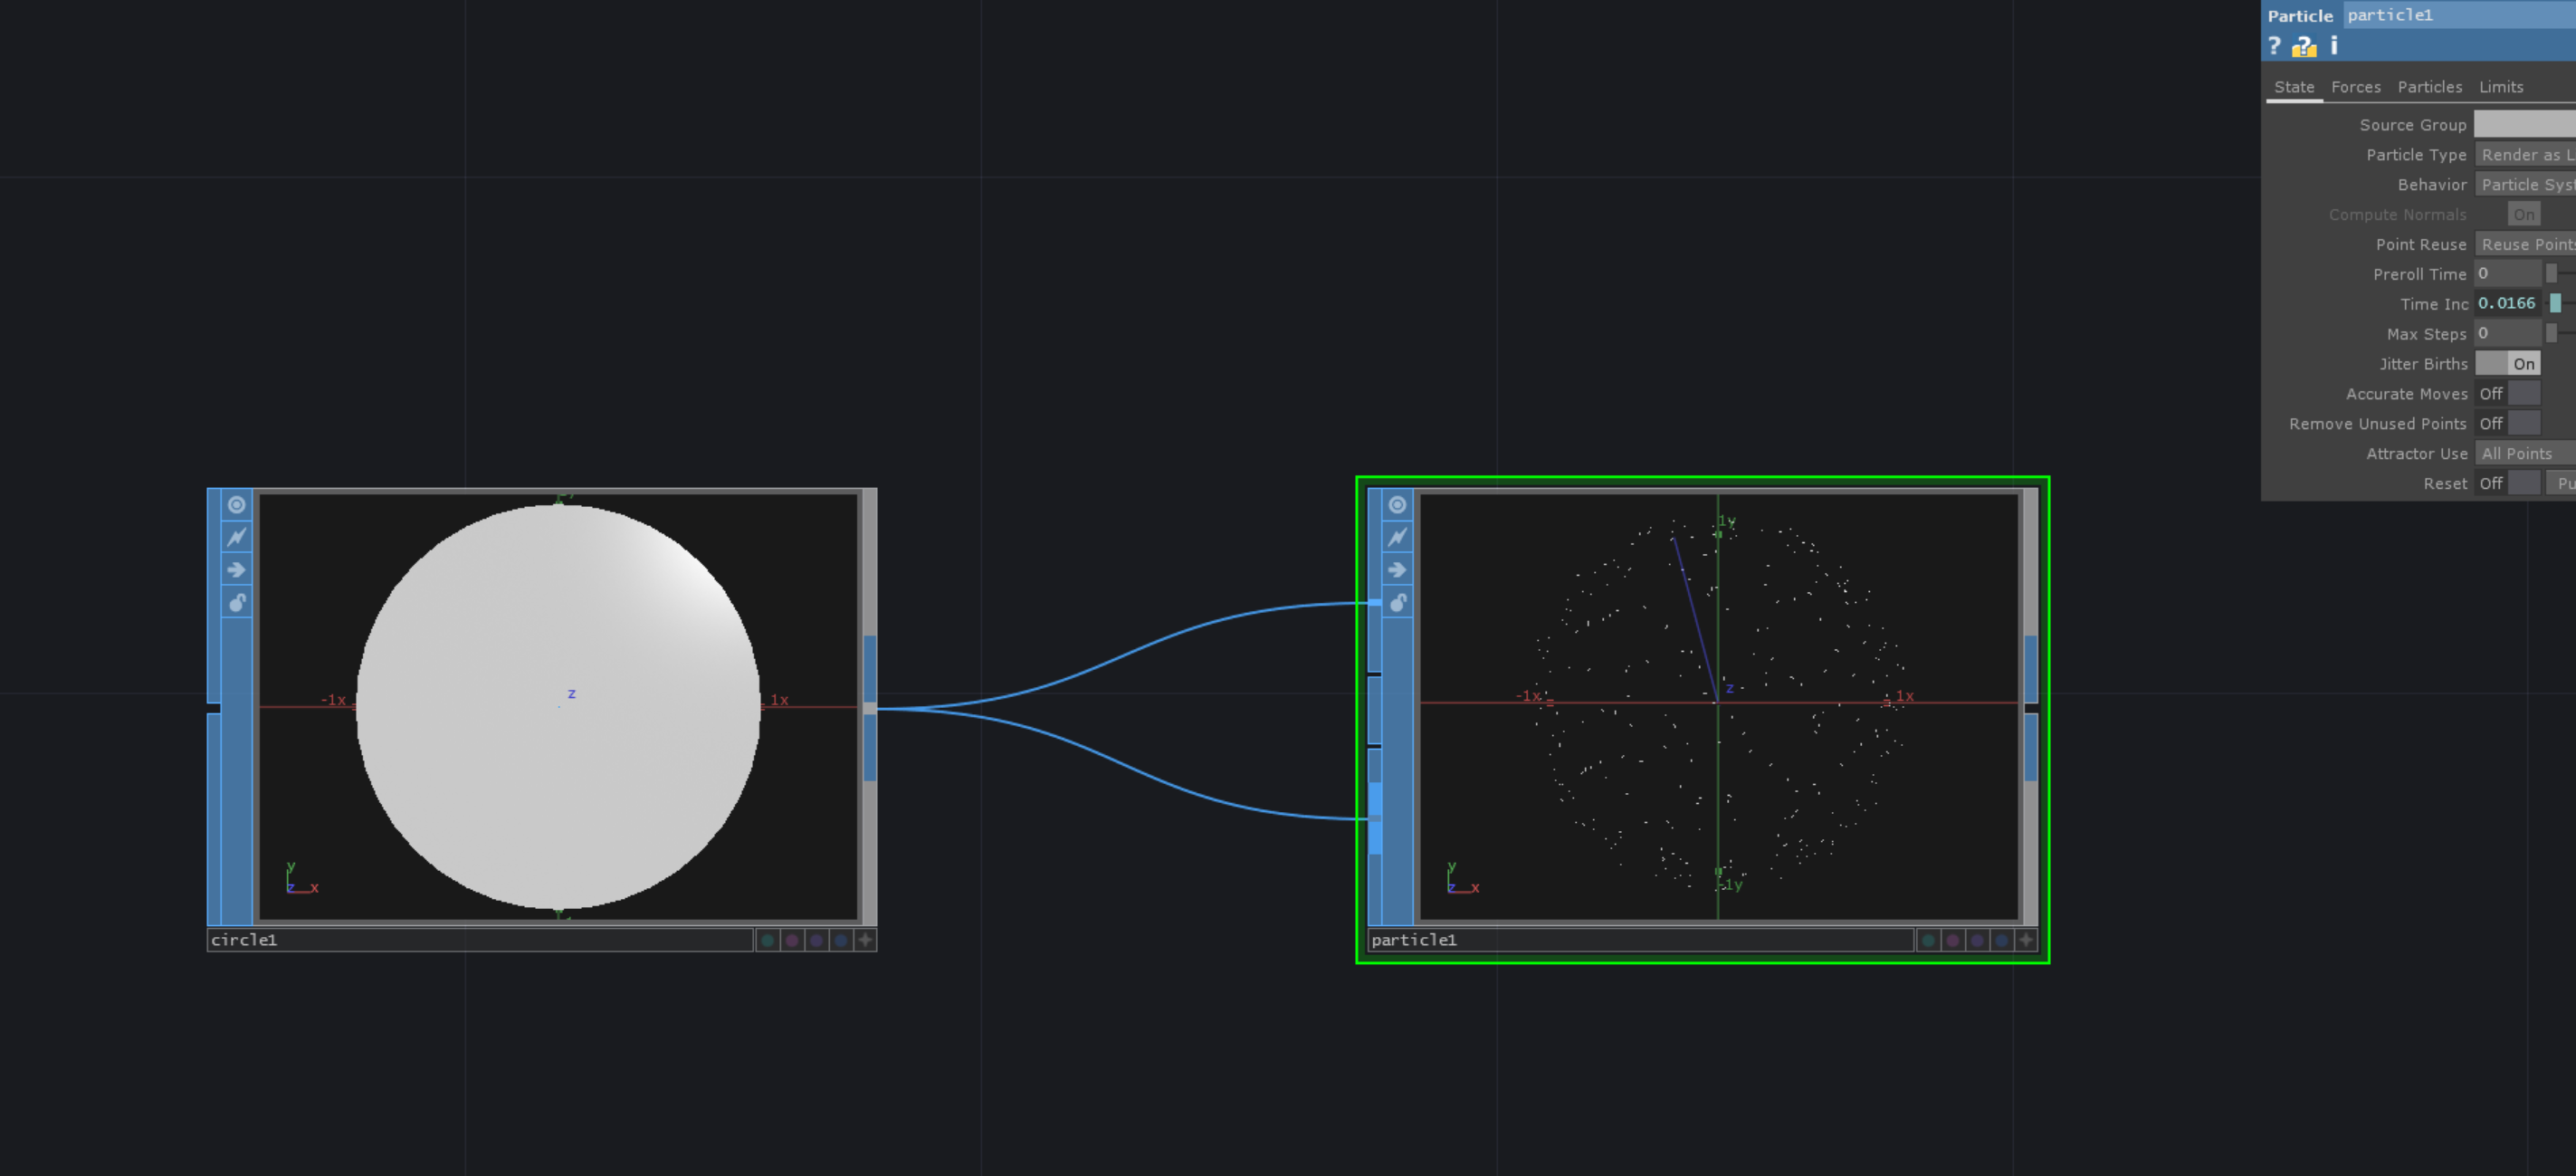2576x1176 pixels.
Task: Enable the Remove Unused Points toggle
Action: [x=2507, y=424]
